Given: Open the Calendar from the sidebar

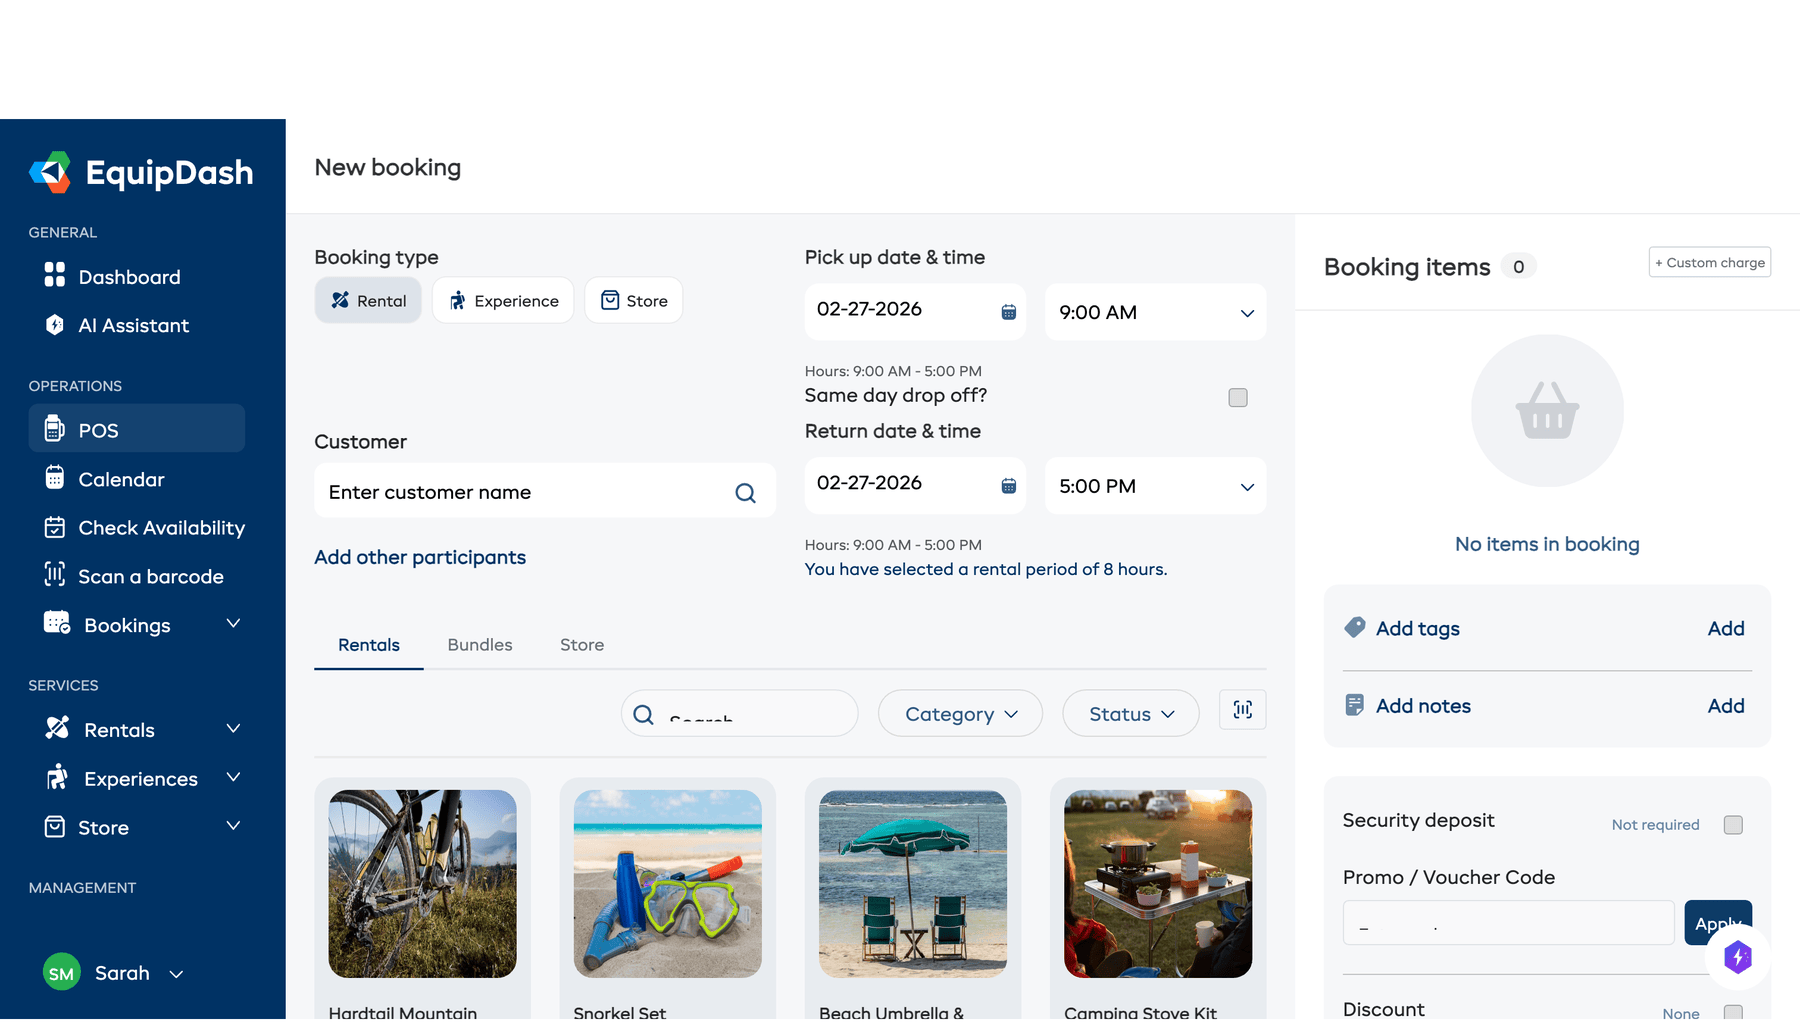Looking at the screenshot, I should 57,478.
